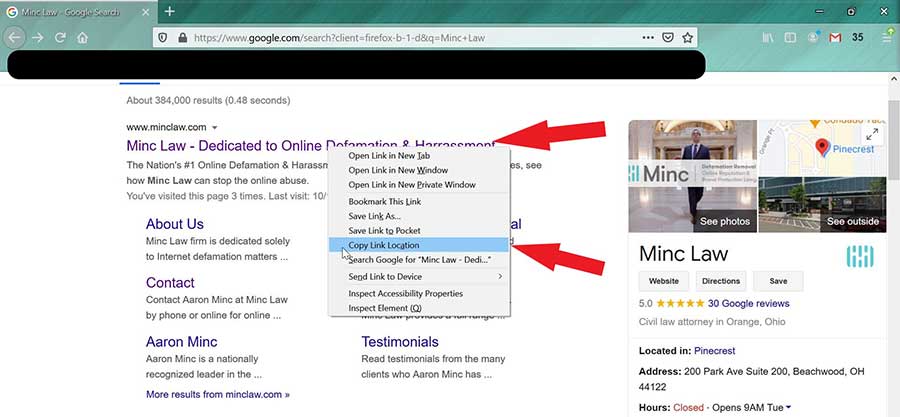Click More results from minclaw.com

coord(218,395)
